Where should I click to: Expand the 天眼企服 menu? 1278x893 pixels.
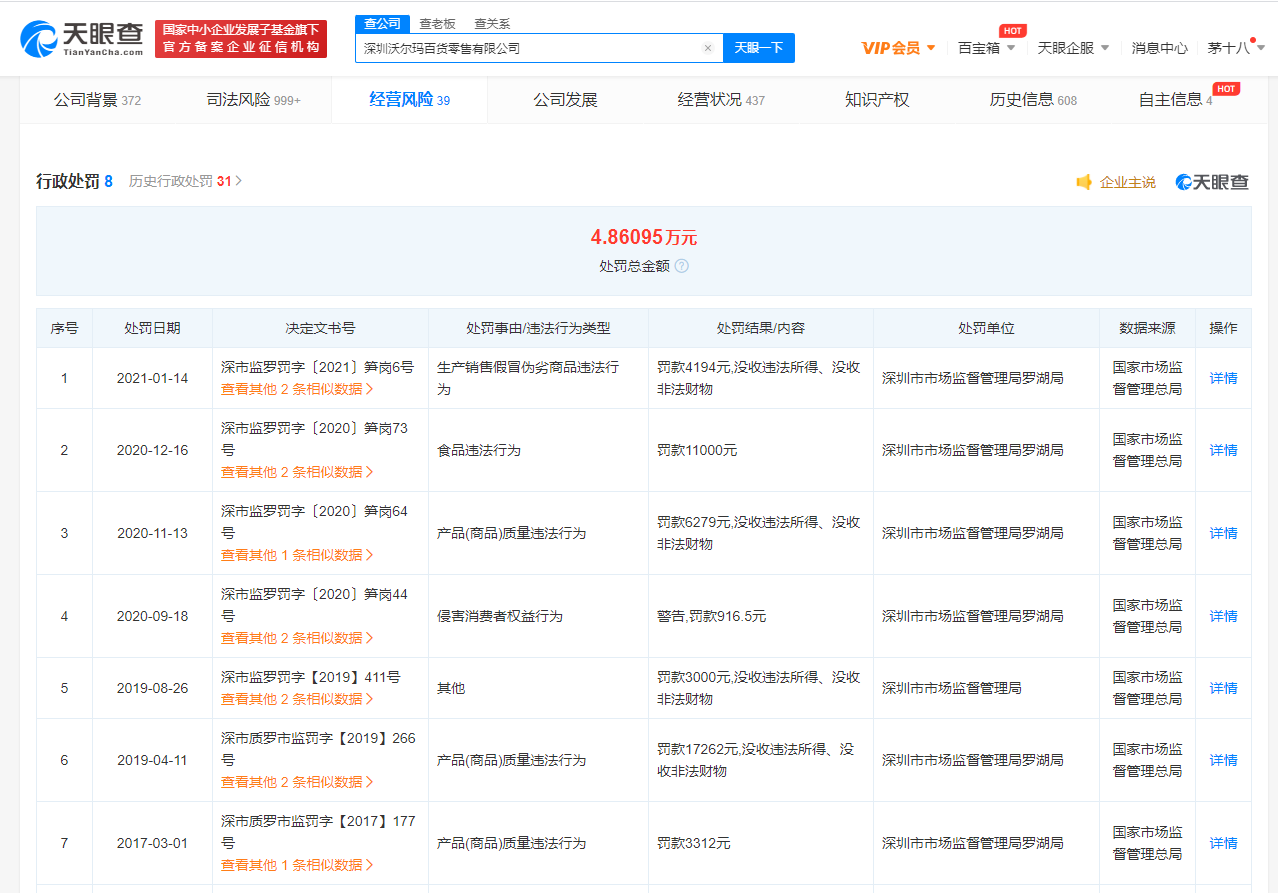[1073, 48]
